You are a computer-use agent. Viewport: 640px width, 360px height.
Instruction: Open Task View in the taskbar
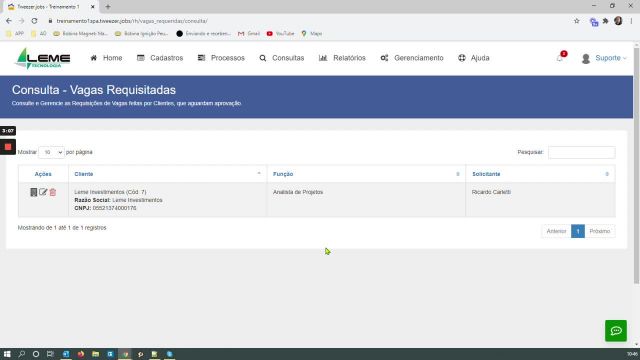50,354
